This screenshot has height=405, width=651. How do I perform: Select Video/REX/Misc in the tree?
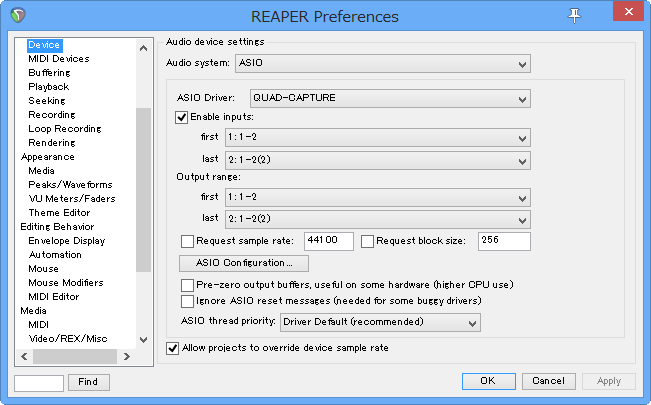point(68,339)
